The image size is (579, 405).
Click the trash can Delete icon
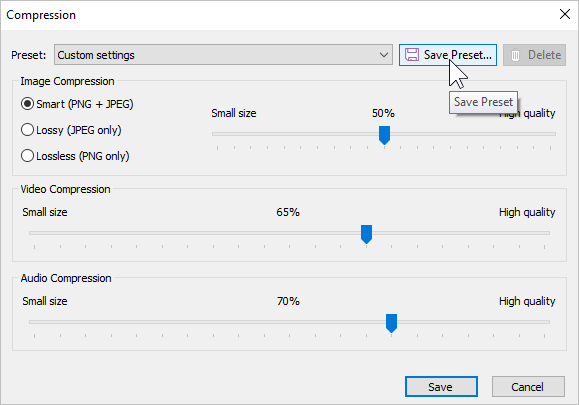515,55
